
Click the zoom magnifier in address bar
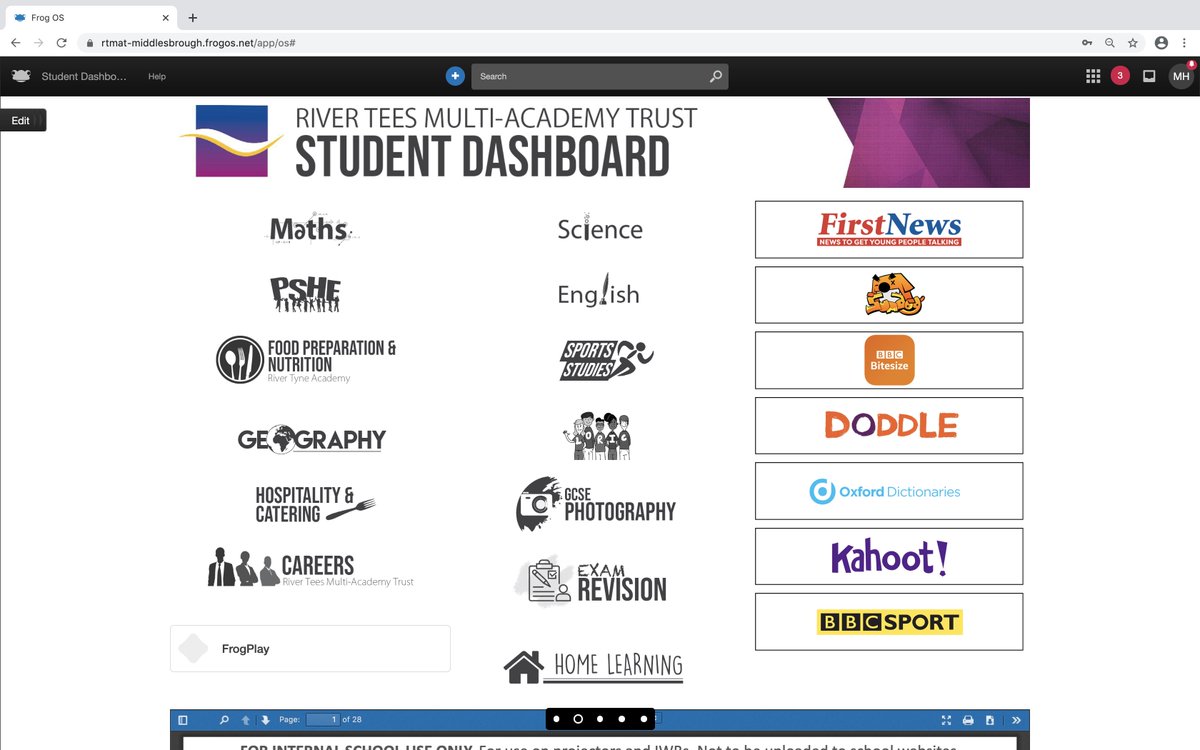[1110, 43]
